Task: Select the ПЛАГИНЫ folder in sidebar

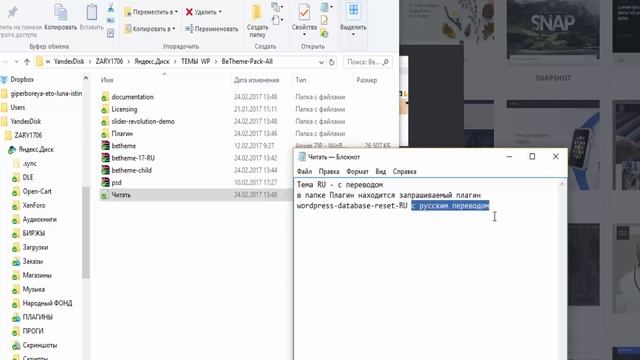Action: coord(38,317)
